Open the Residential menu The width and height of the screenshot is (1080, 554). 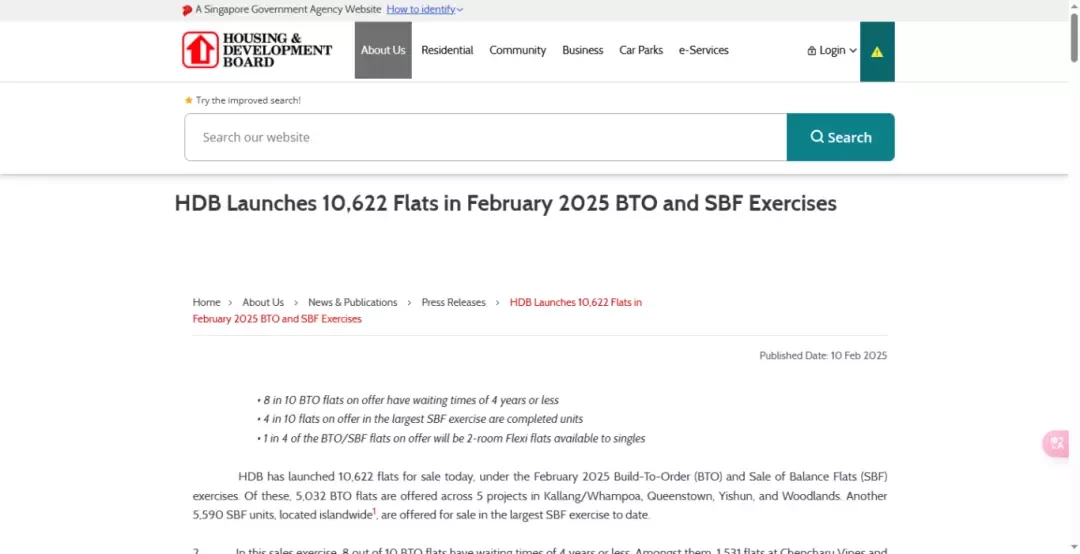tap(447, 50)
